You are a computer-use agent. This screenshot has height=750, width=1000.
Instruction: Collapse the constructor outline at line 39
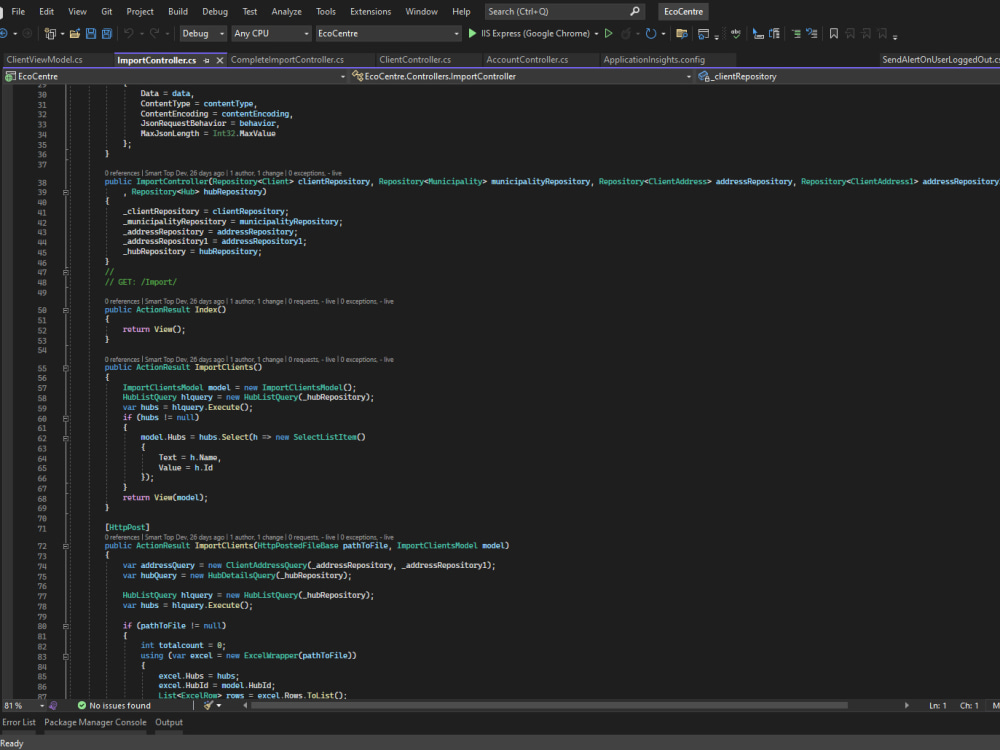[66, 192]
